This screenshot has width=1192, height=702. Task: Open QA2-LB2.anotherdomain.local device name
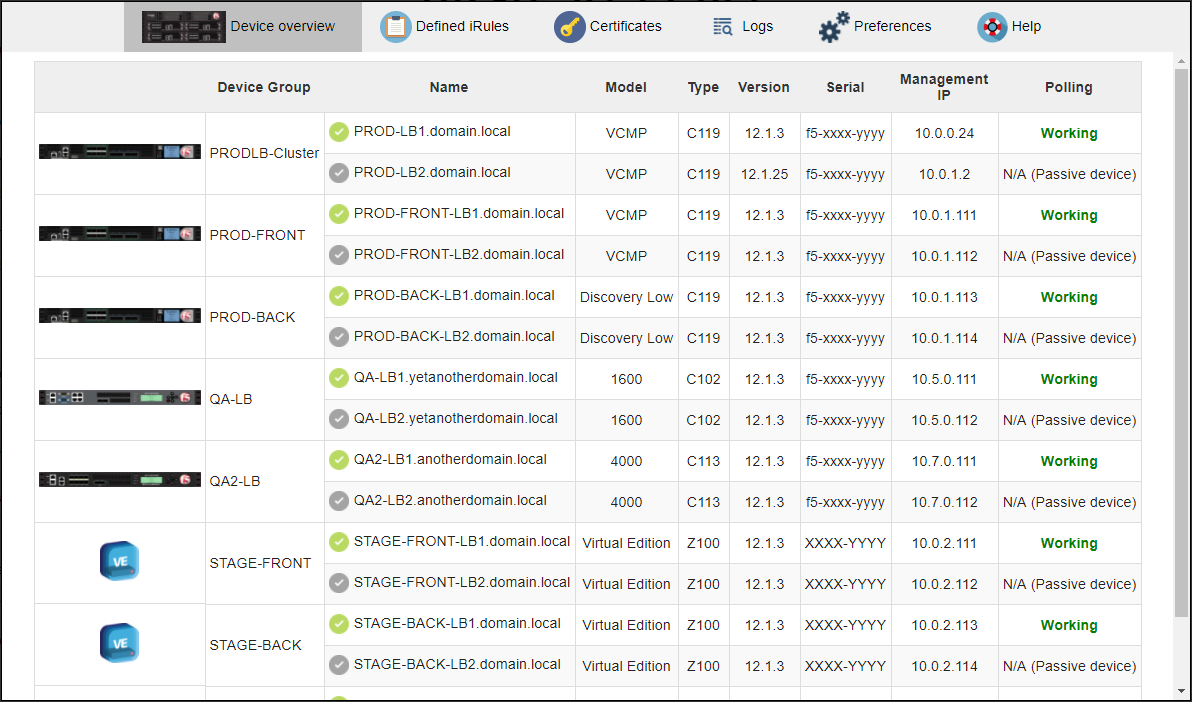[450, 500]
